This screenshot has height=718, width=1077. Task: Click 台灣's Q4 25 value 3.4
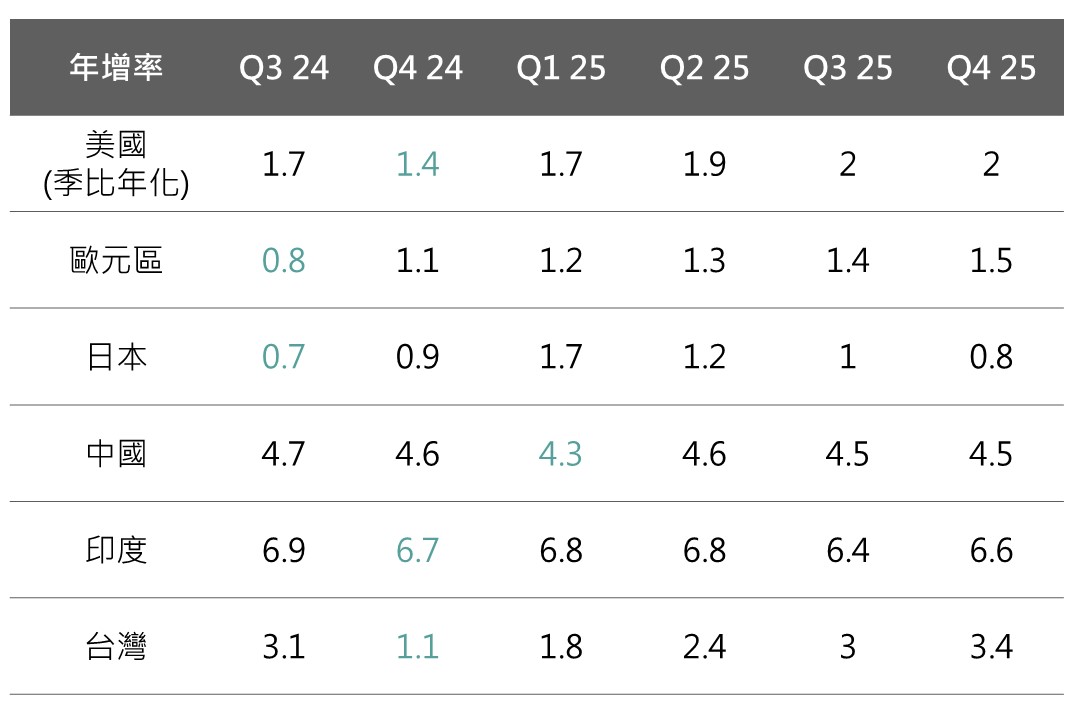[991, 647]
